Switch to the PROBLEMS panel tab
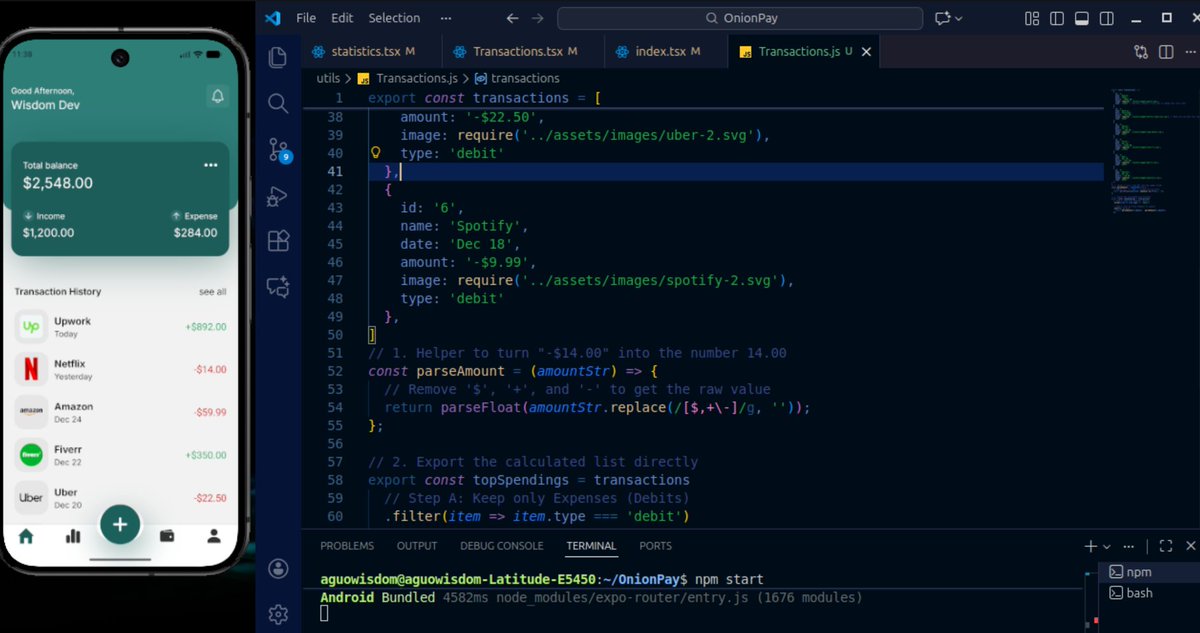1200x633 pixels. (347, 546)
